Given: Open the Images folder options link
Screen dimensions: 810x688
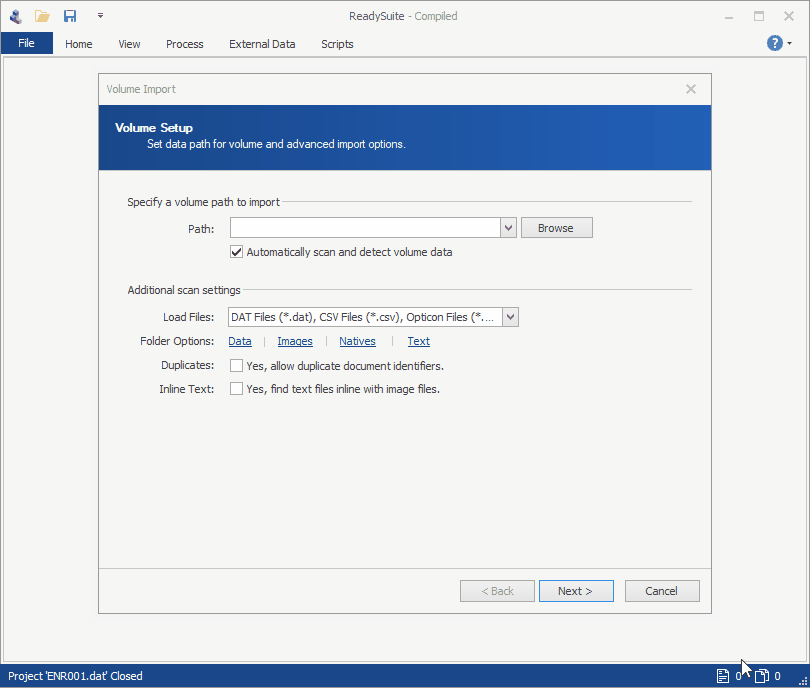Looking at the screenshot, I should (294, 341).
